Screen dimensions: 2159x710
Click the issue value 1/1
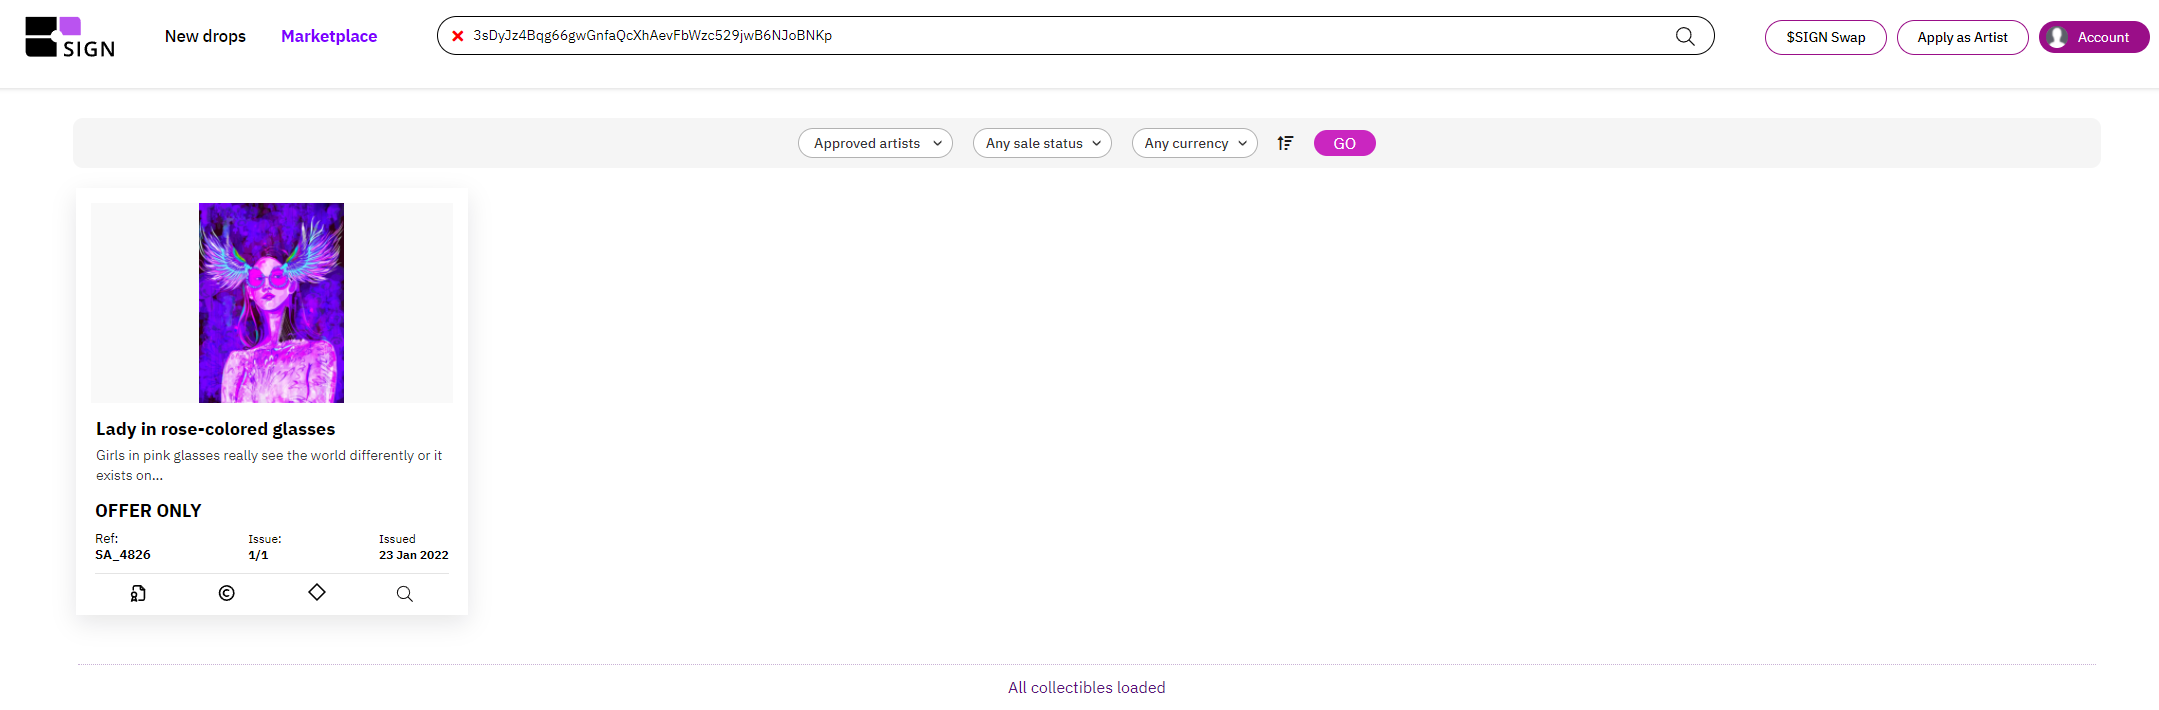(x=258, y=555)
